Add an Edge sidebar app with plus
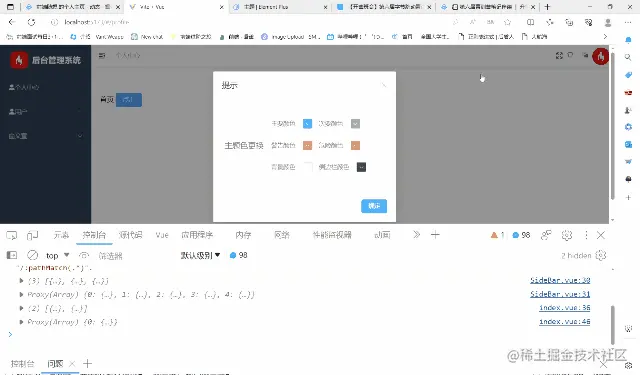This screenshot has width=640, height=375. click(628, 197)
